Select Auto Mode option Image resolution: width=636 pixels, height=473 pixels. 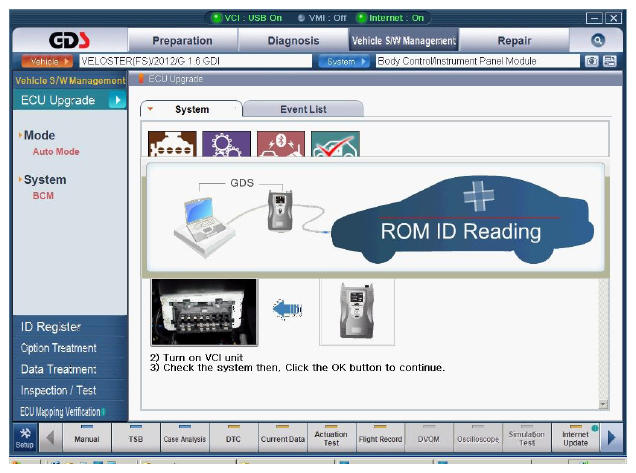(56, 151)
